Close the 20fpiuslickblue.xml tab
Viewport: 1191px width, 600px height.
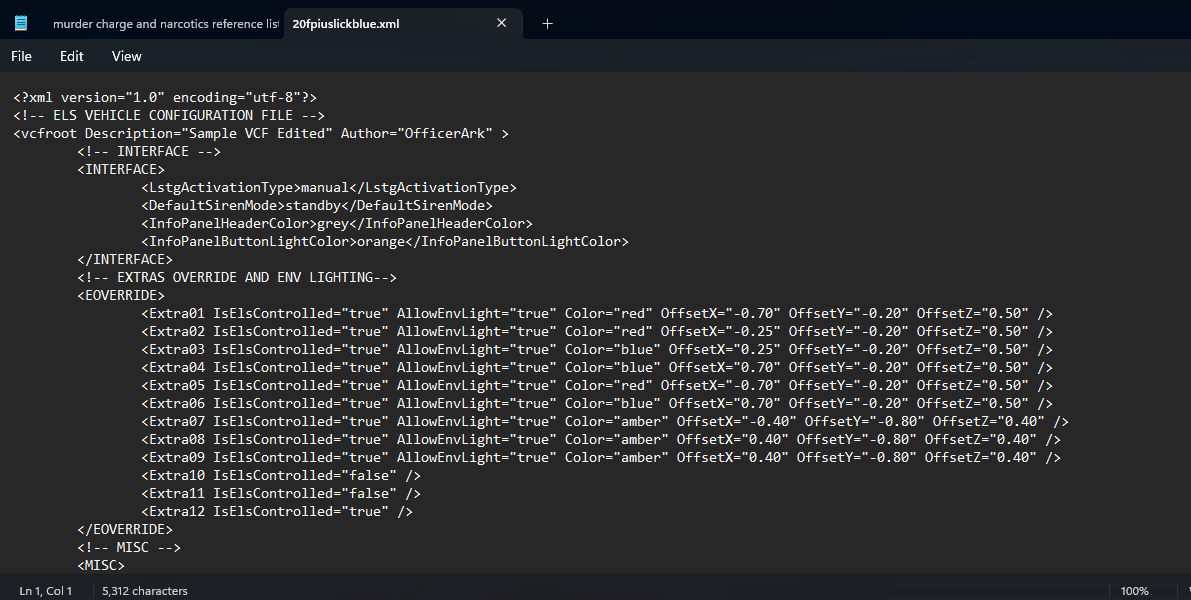[502, 23]
